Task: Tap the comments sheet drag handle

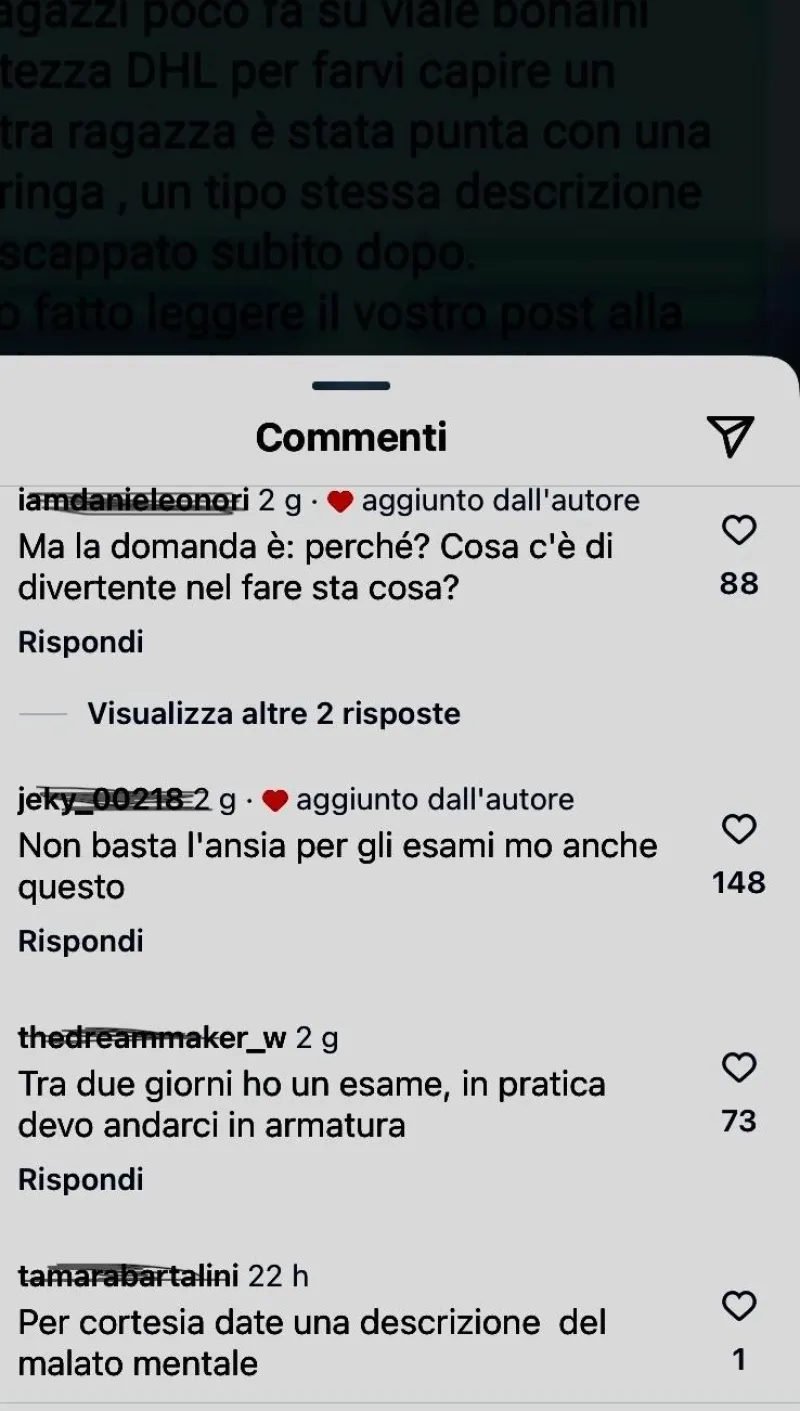Action: (351, 386)
